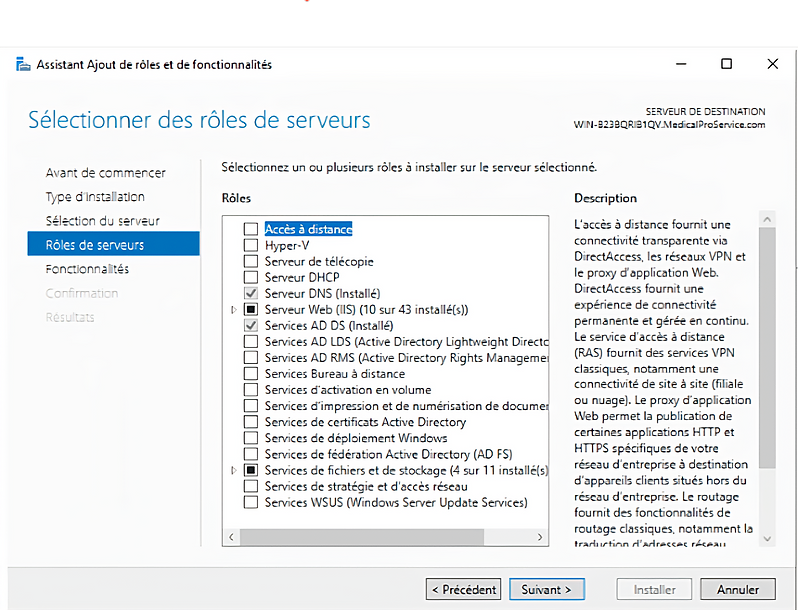The image size is (798, 610).
Task: Expand the Serveur Web (IIS) tree node
Action: pos(234,309)
